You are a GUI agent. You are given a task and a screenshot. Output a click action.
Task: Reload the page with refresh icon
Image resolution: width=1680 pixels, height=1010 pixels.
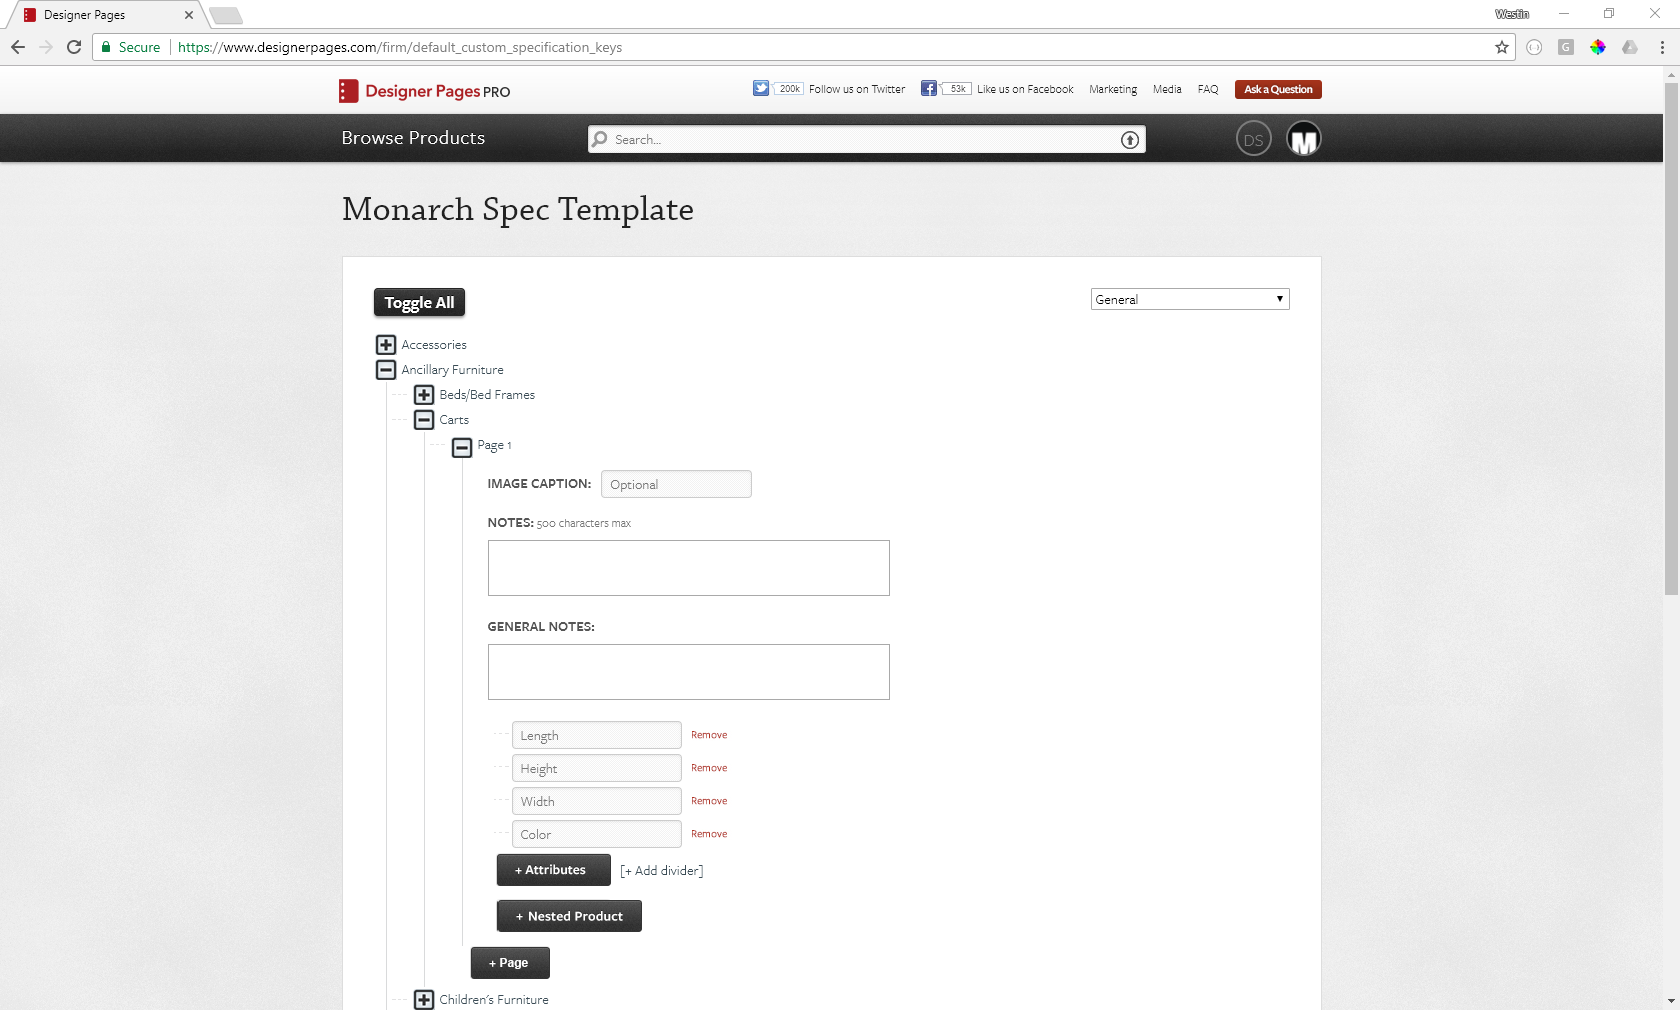[74, 47]
